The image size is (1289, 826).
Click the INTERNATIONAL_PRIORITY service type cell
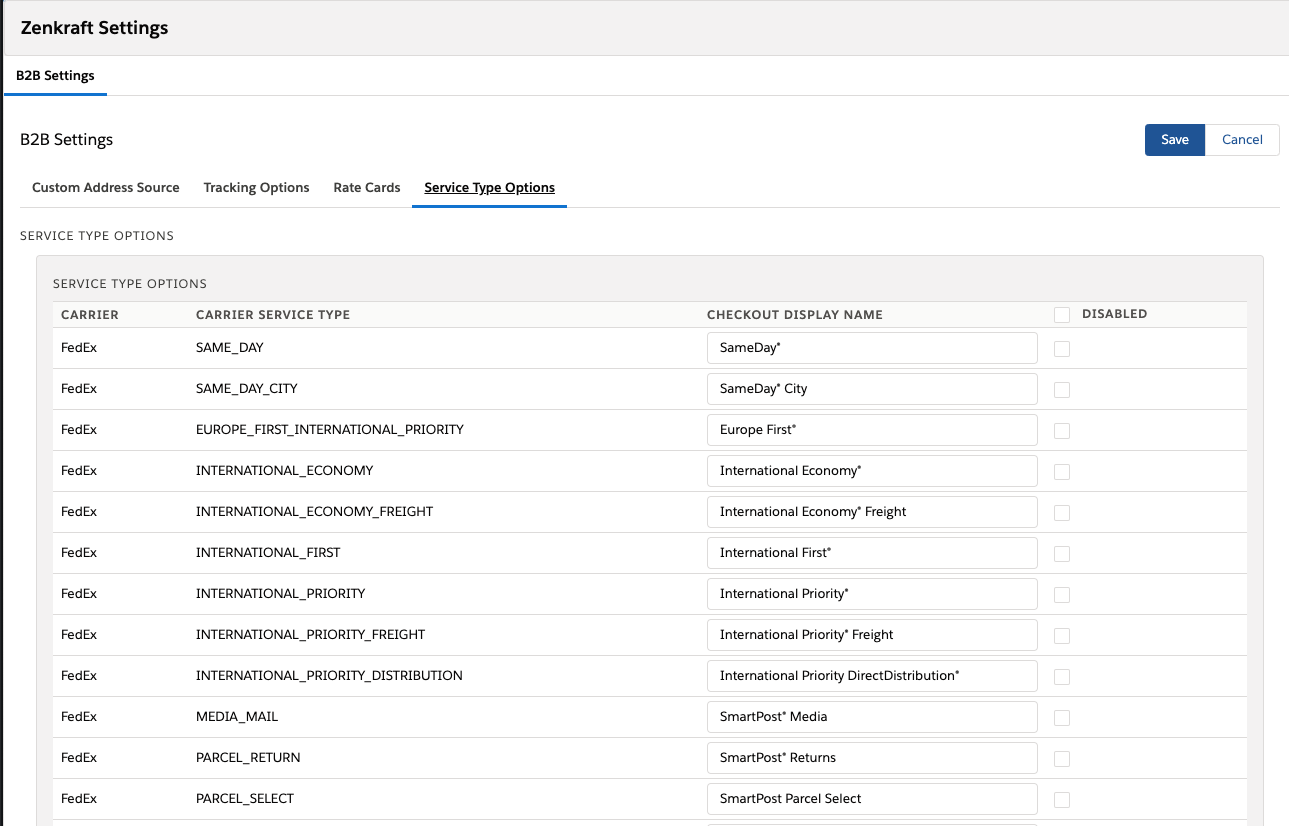[x=281, y=593]
